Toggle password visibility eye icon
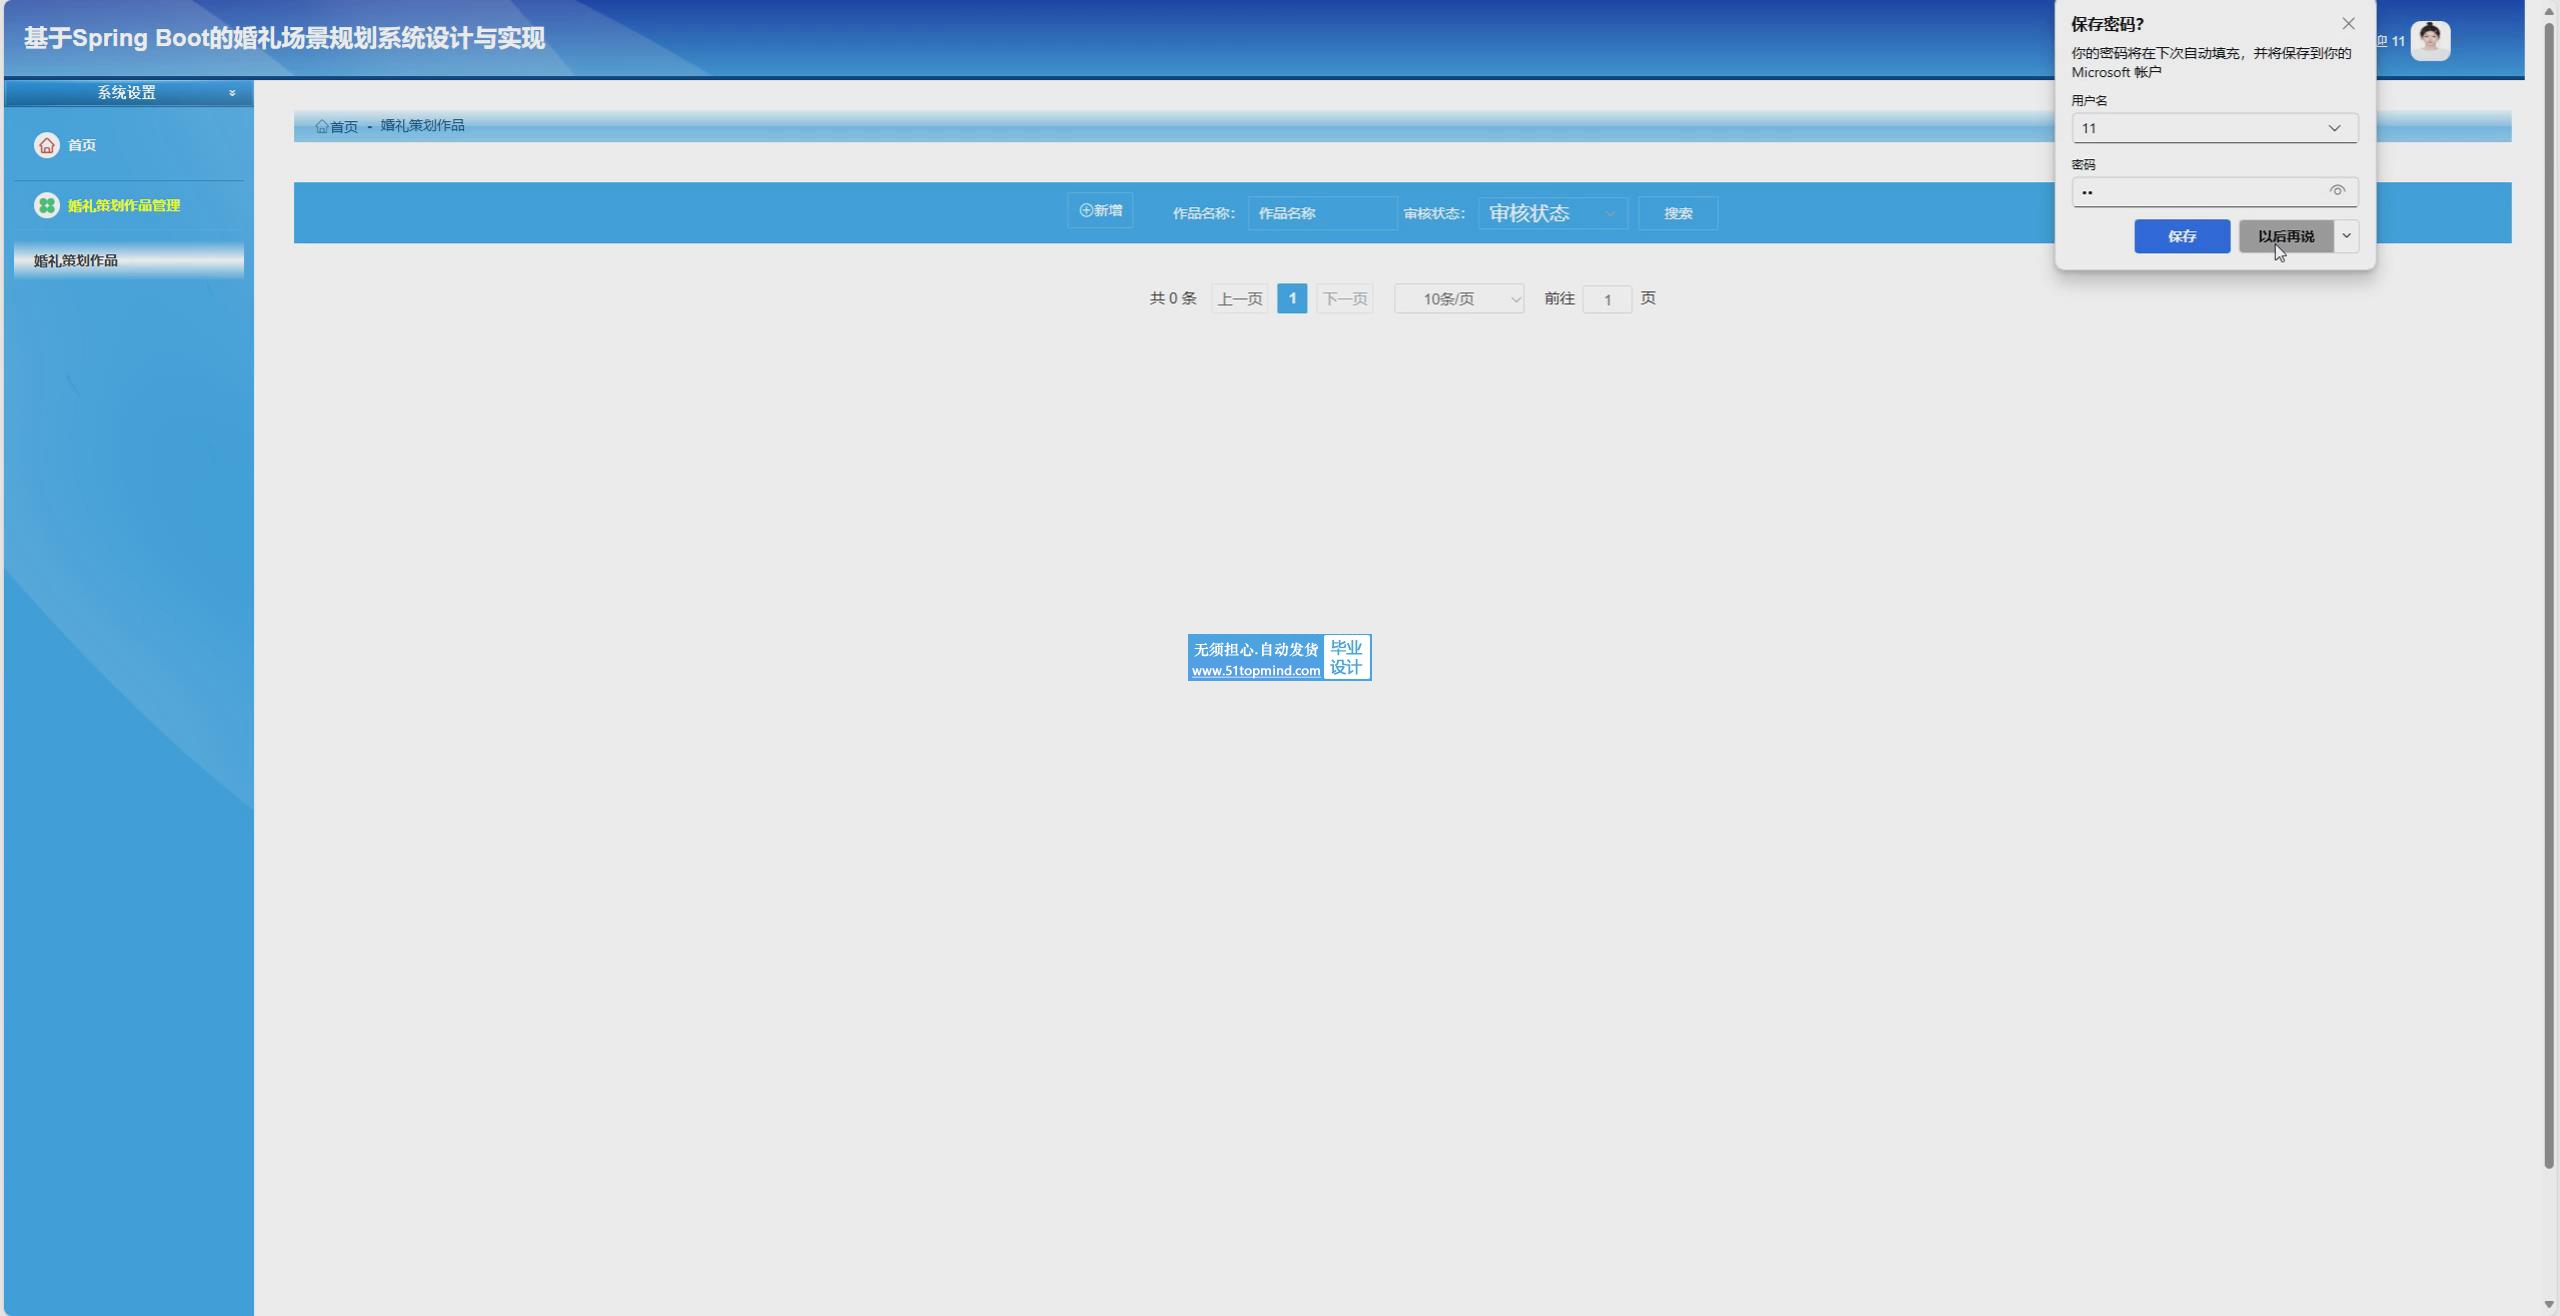2560x1316 pixels. 2337,191
